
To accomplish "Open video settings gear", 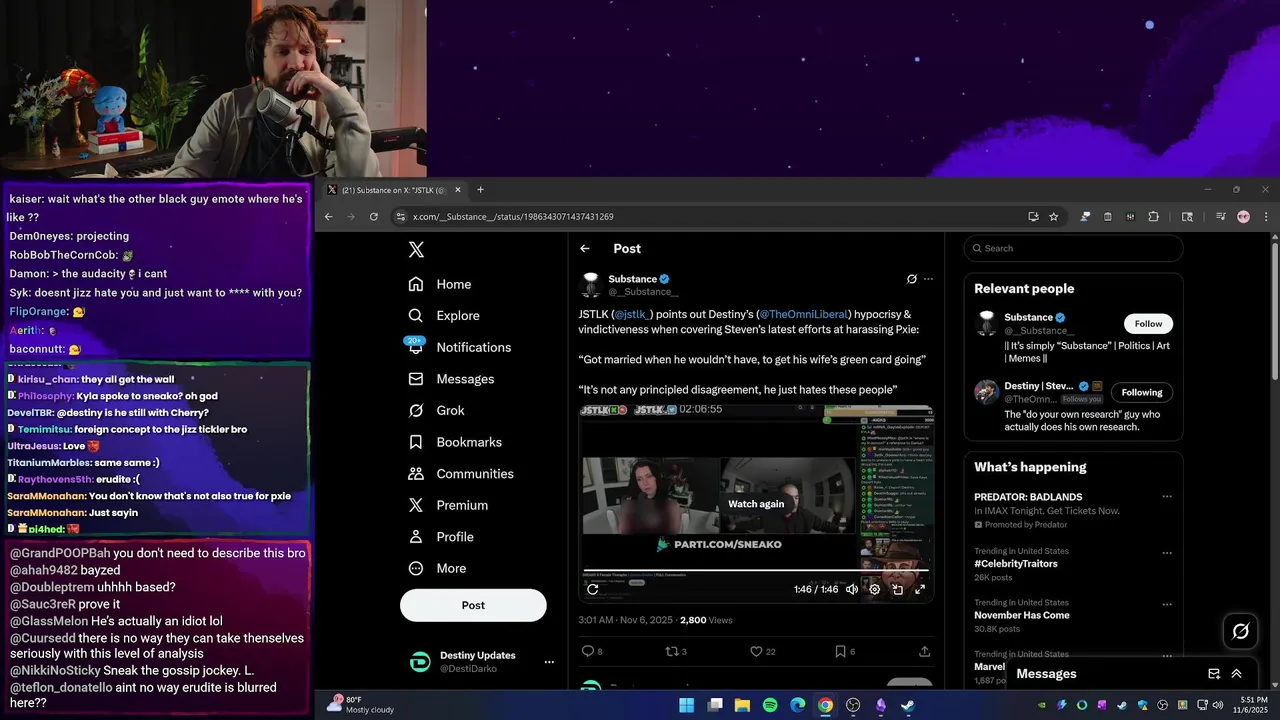I will coord(874,589).
